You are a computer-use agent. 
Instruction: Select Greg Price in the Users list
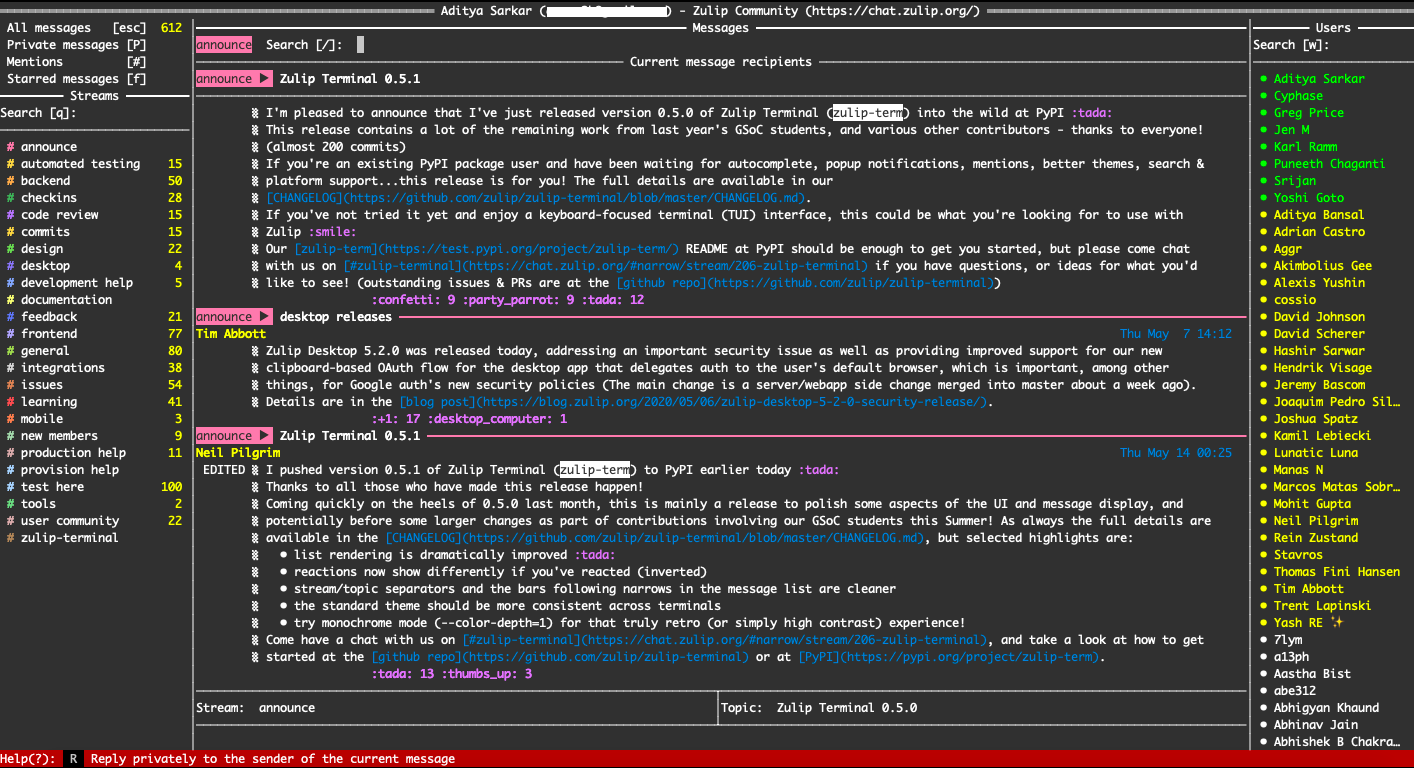point(1309,113)
